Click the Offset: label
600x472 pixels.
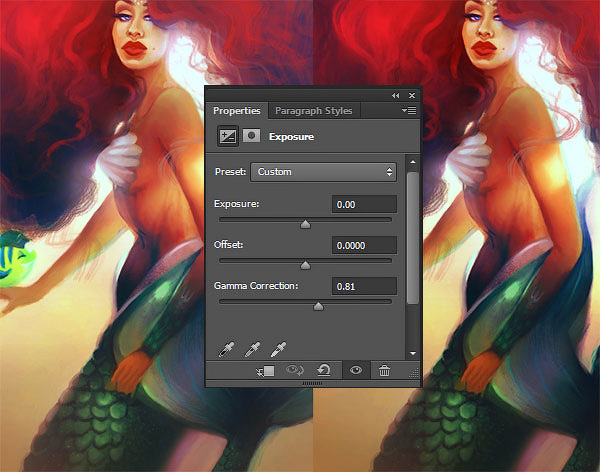(x=228, y=245)
